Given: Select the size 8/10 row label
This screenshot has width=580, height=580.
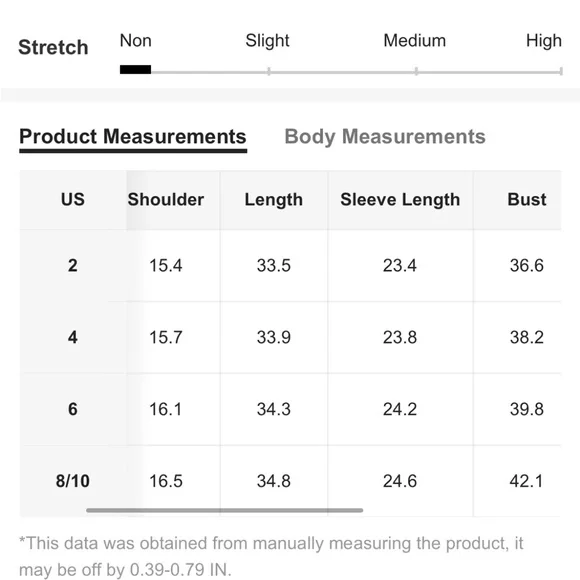Looking at the screenshot, I should click(73, 481).
